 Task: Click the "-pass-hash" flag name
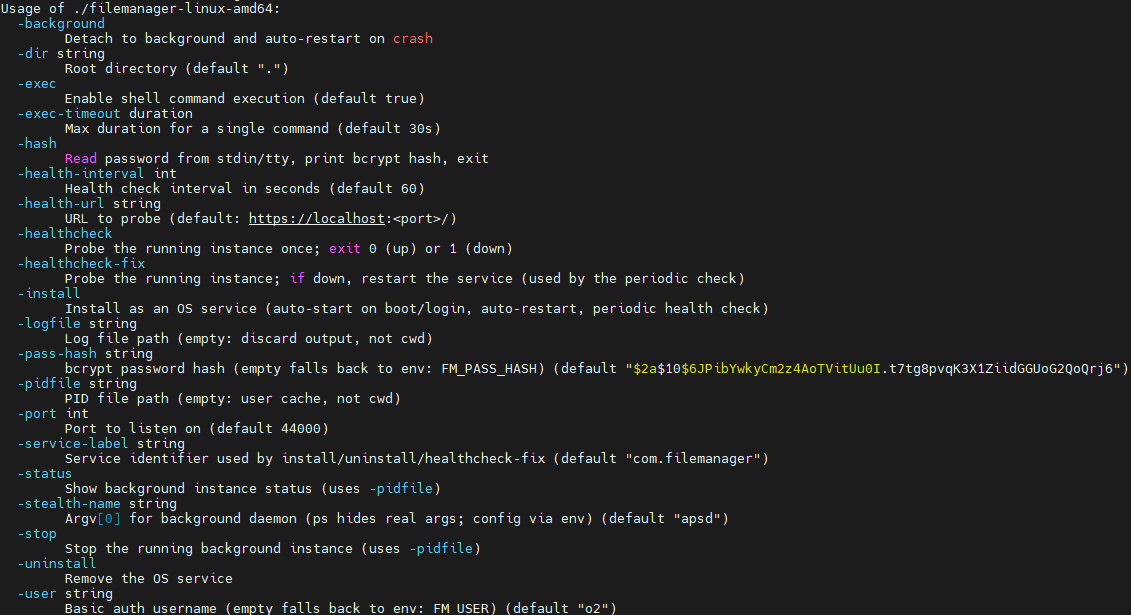pyautogui.click(x=57, y=353)
